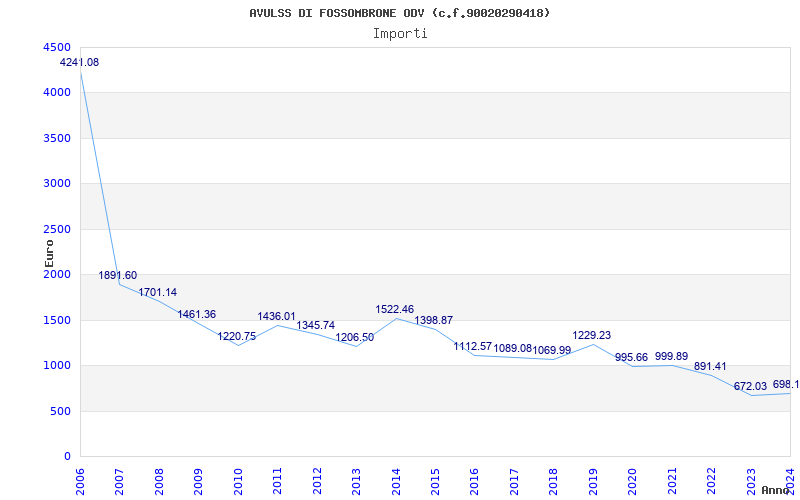
Task: Click the 2021 x-axis year label
Action: pyautogui.click(x=672, y=482)
